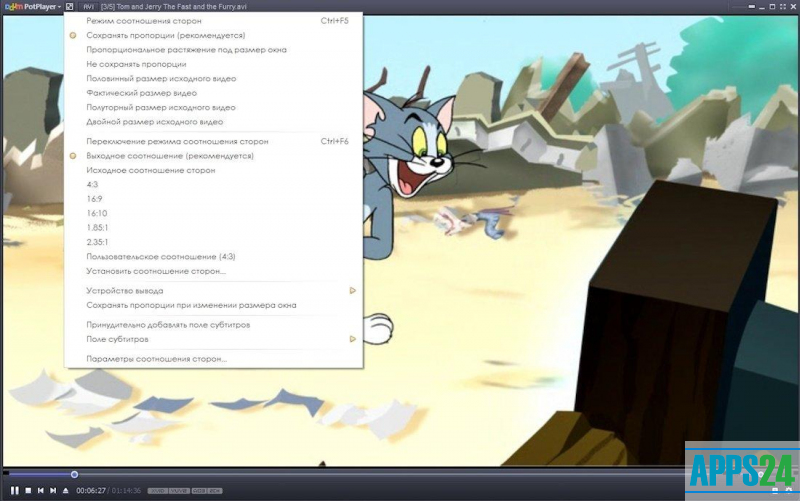
Task: Select 'Выходное соотношение (рекомендуется)' option
Action: coord(170,156)
